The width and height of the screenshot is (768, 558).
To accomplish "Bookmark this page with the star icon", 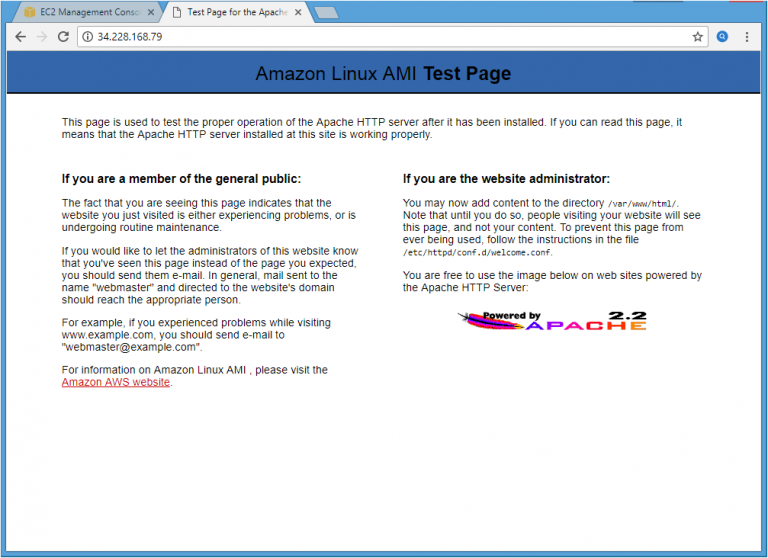I will 697,37.
